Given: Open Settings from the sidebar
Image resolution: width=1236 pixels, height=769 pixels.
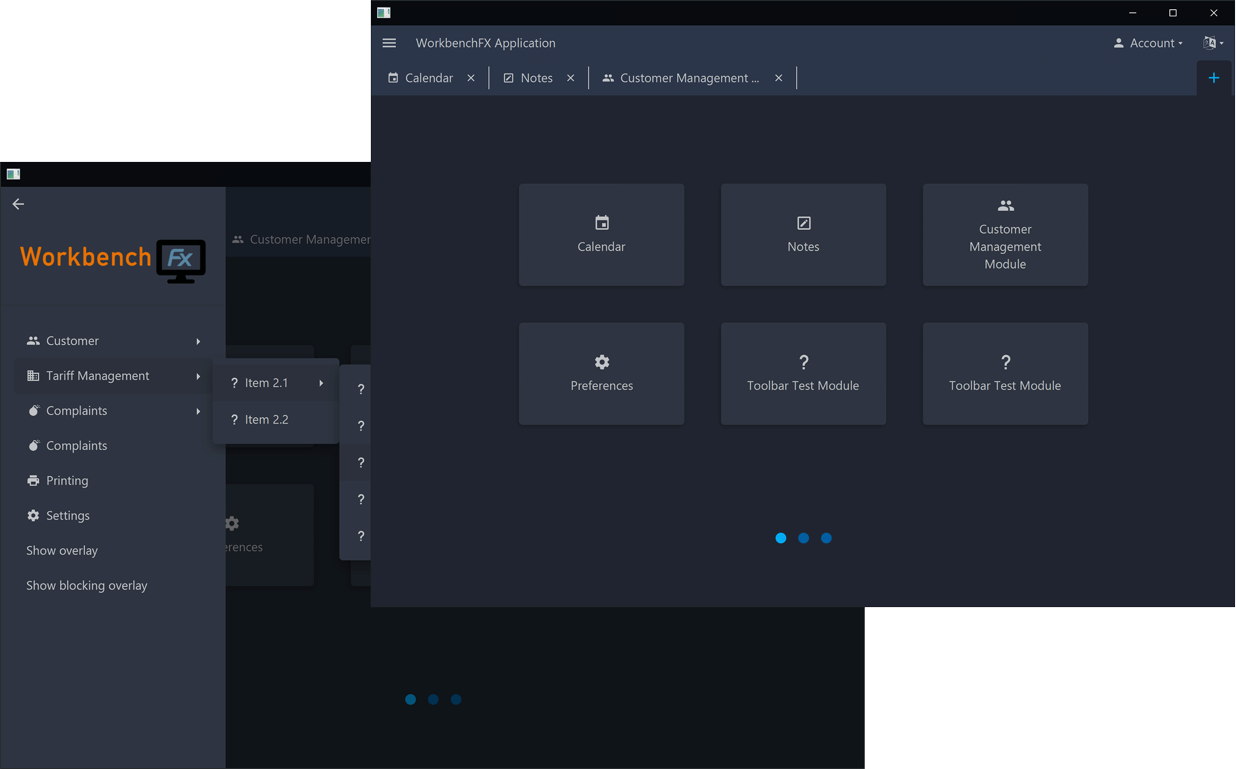Looking at the screenshot, I should 67,515.
